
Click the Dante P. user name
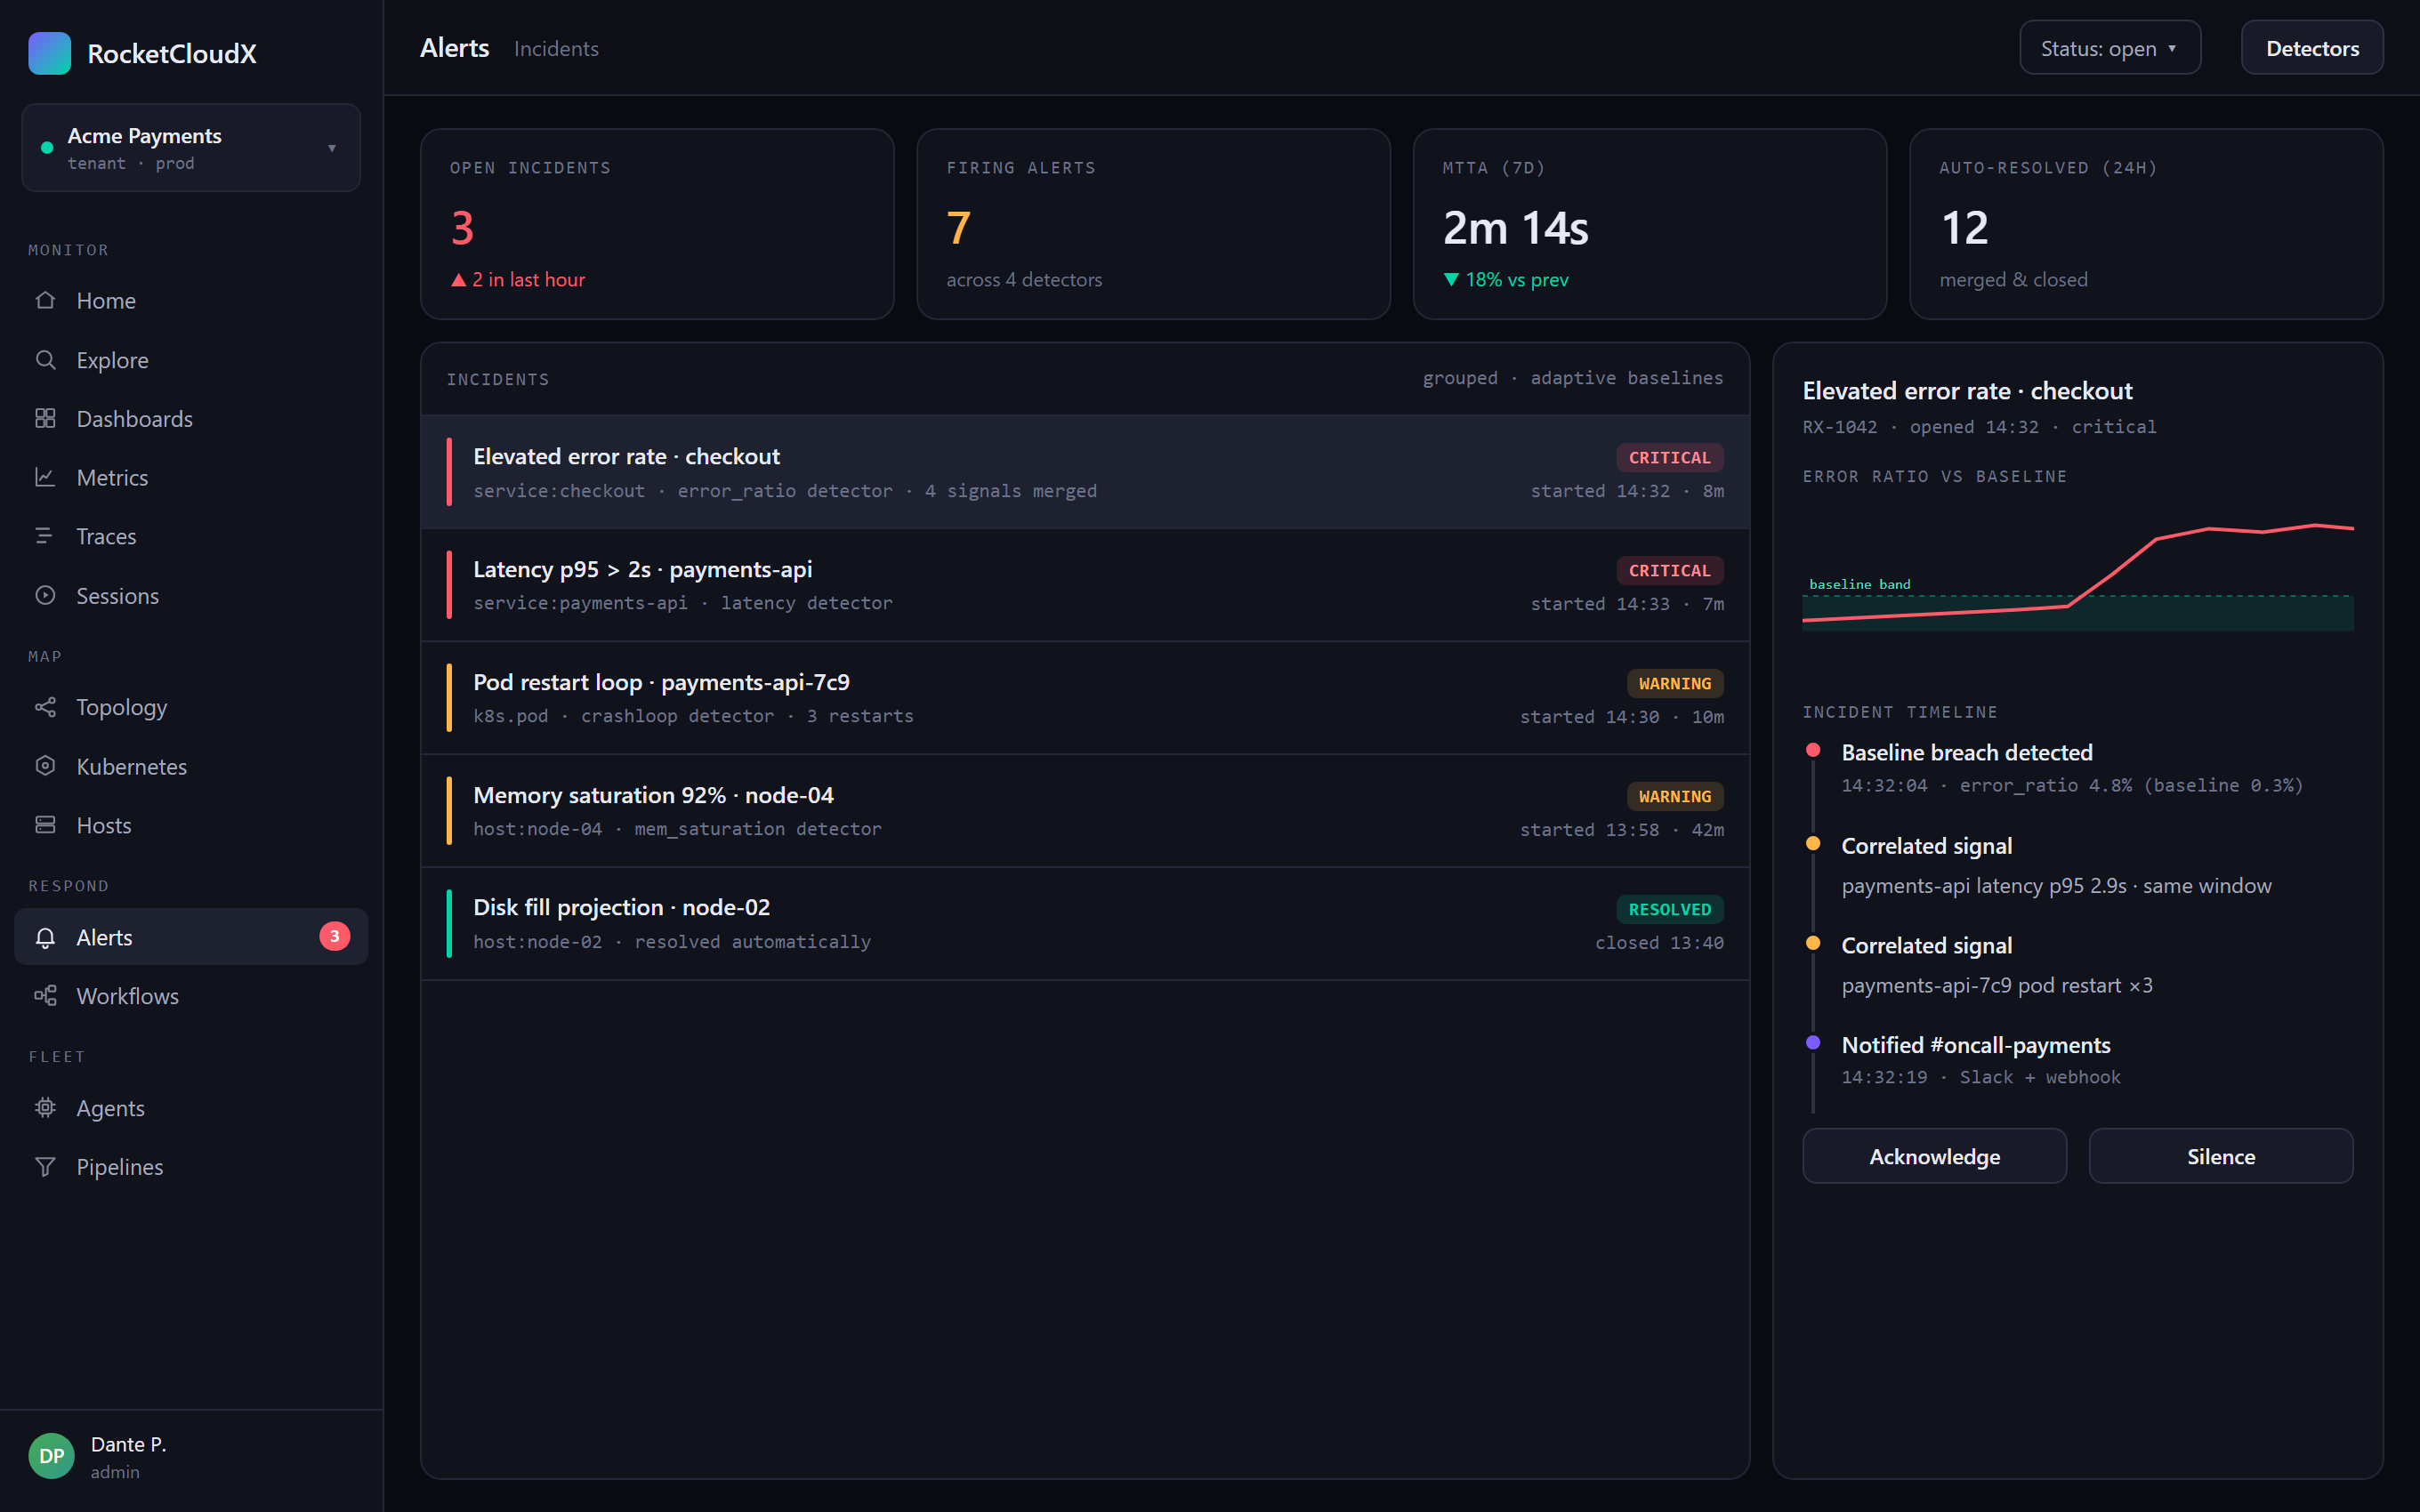128,1444
